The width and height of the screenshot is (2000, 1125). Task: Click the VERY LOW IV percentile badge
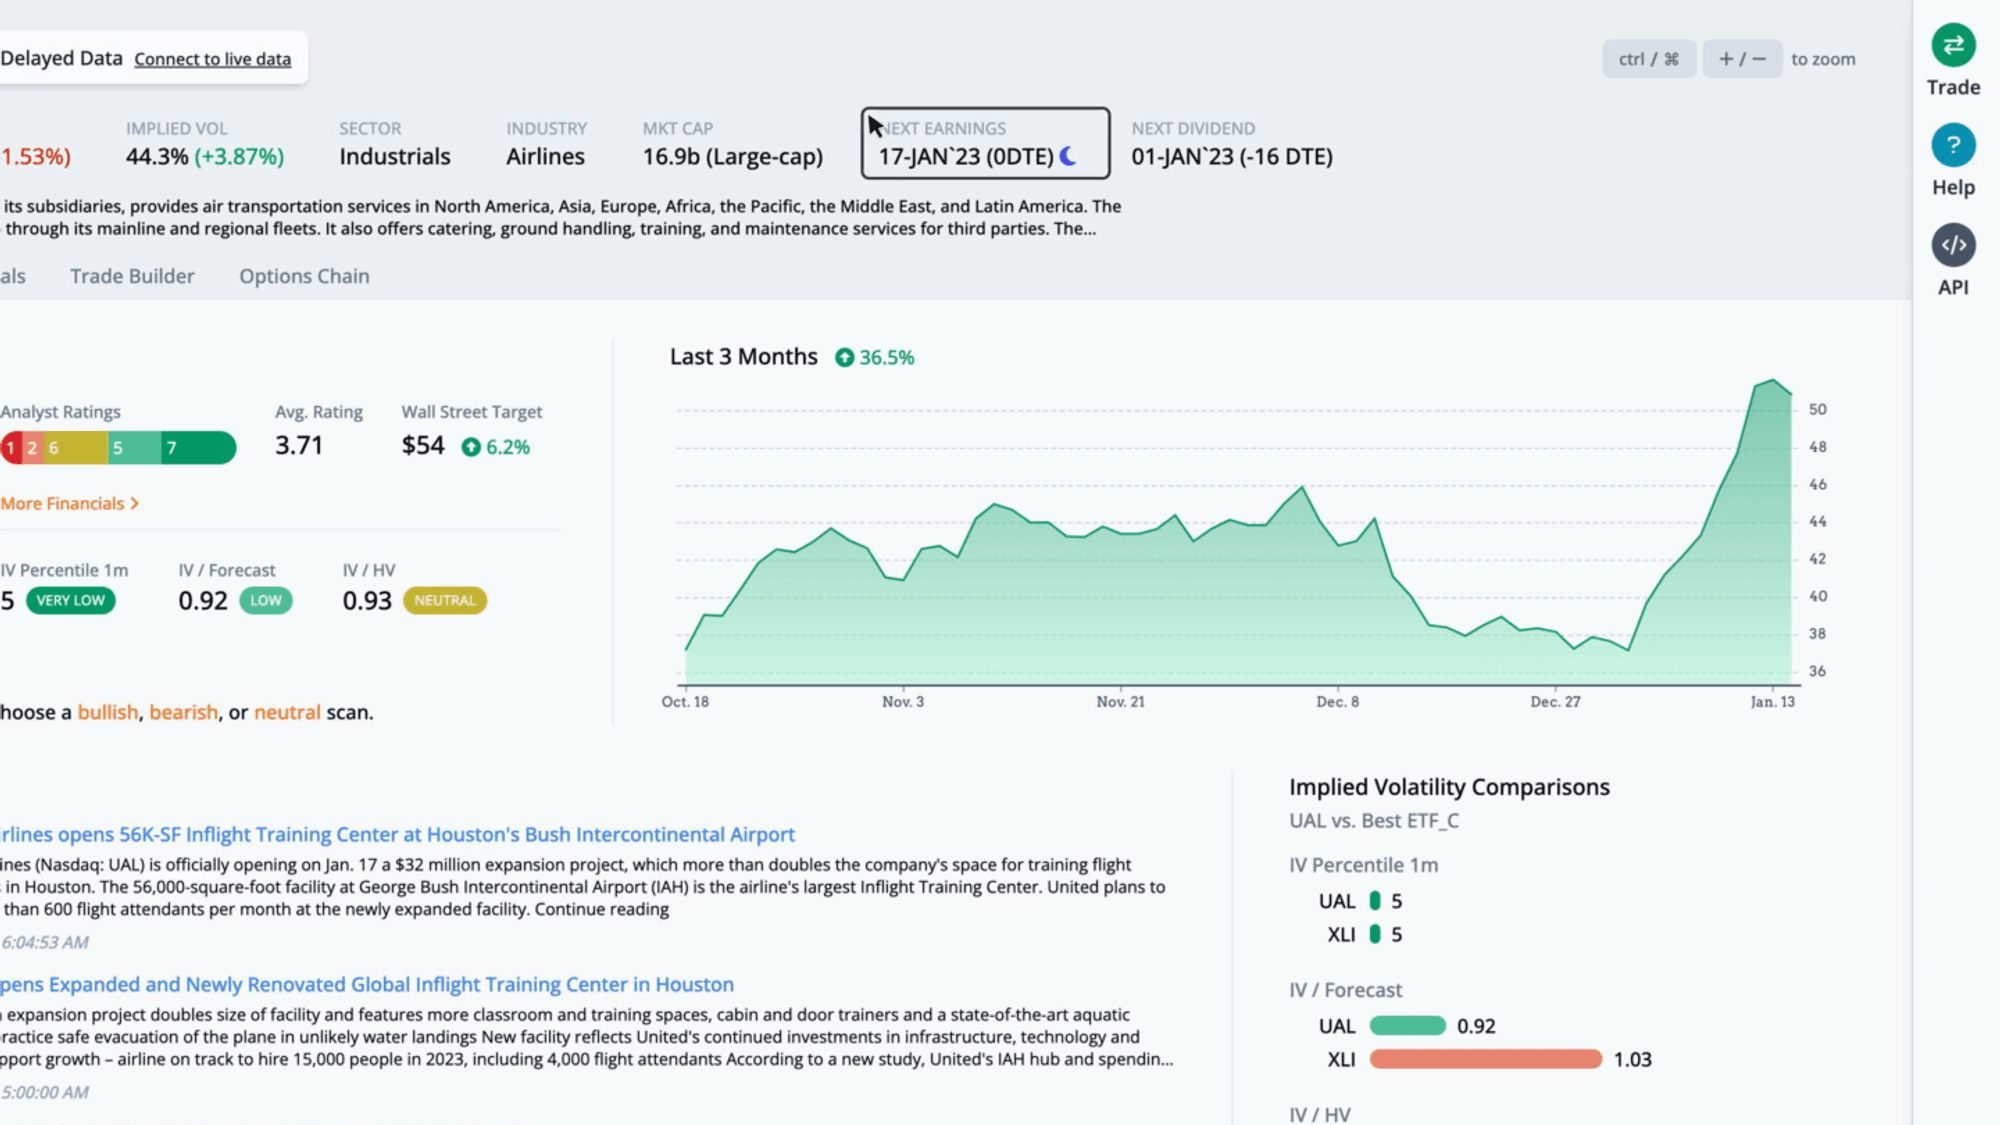click(71, 600)
